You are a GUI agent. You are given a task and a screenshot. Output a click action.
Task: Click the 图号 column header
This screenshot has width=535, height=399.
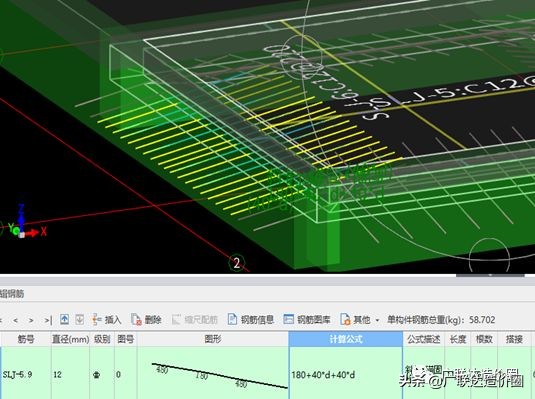(126, 339)
